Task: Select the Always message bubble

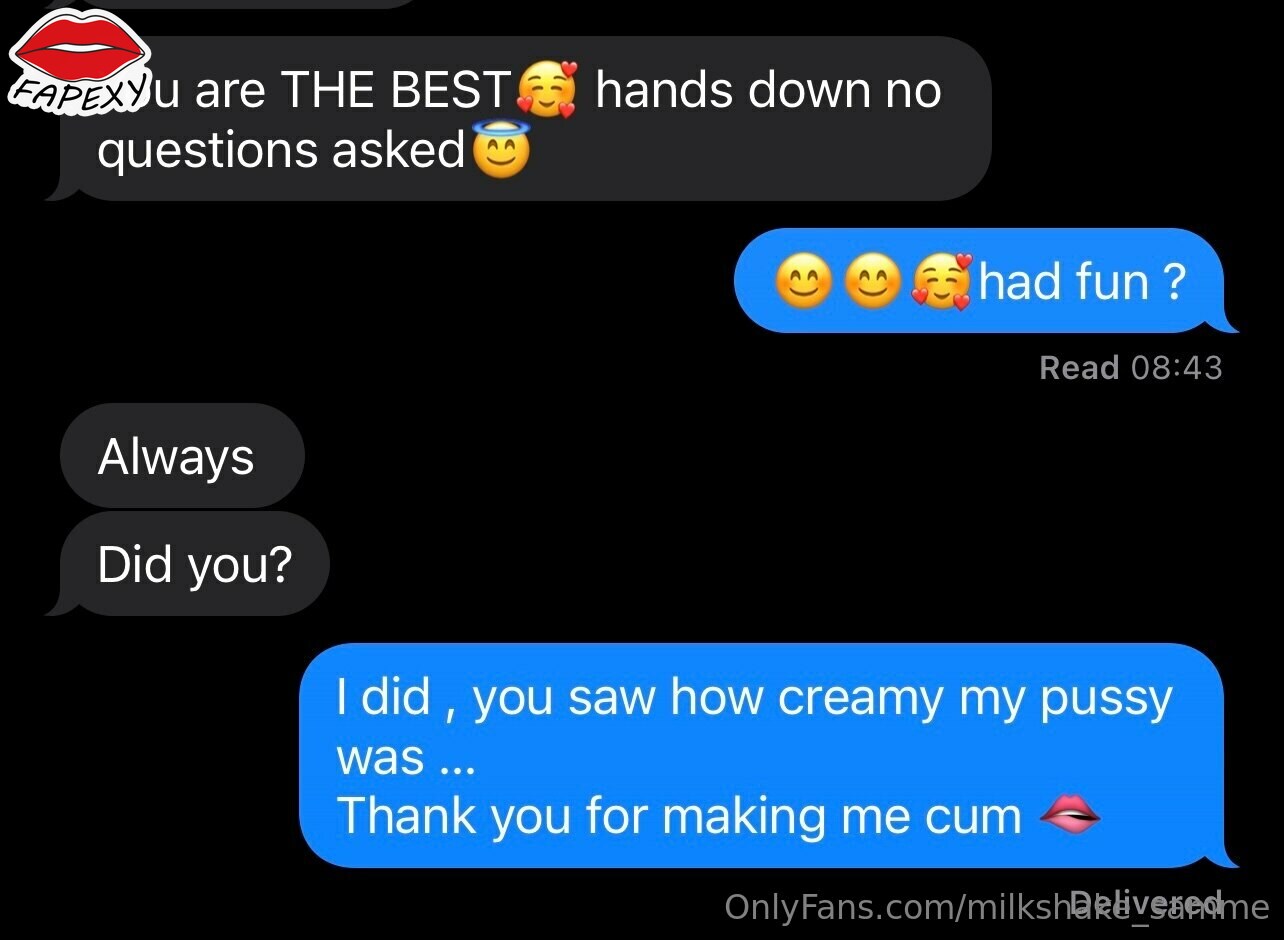Action: [x=182, y=456]
